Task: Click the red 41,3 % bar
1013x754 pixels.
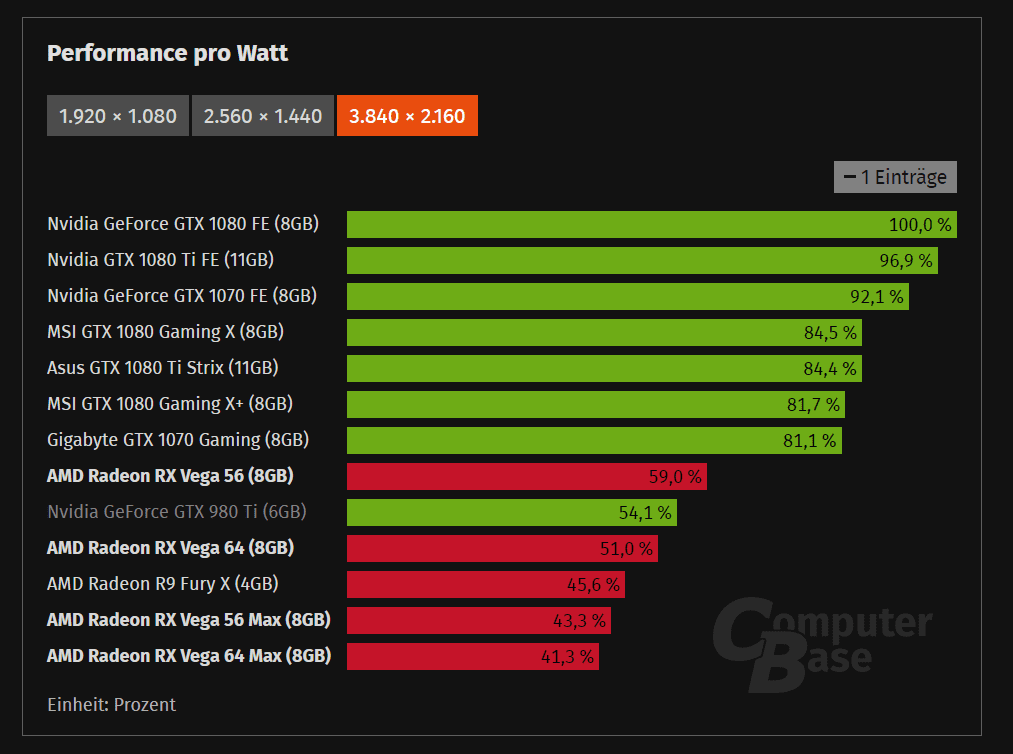Action: tap(473, 656)
